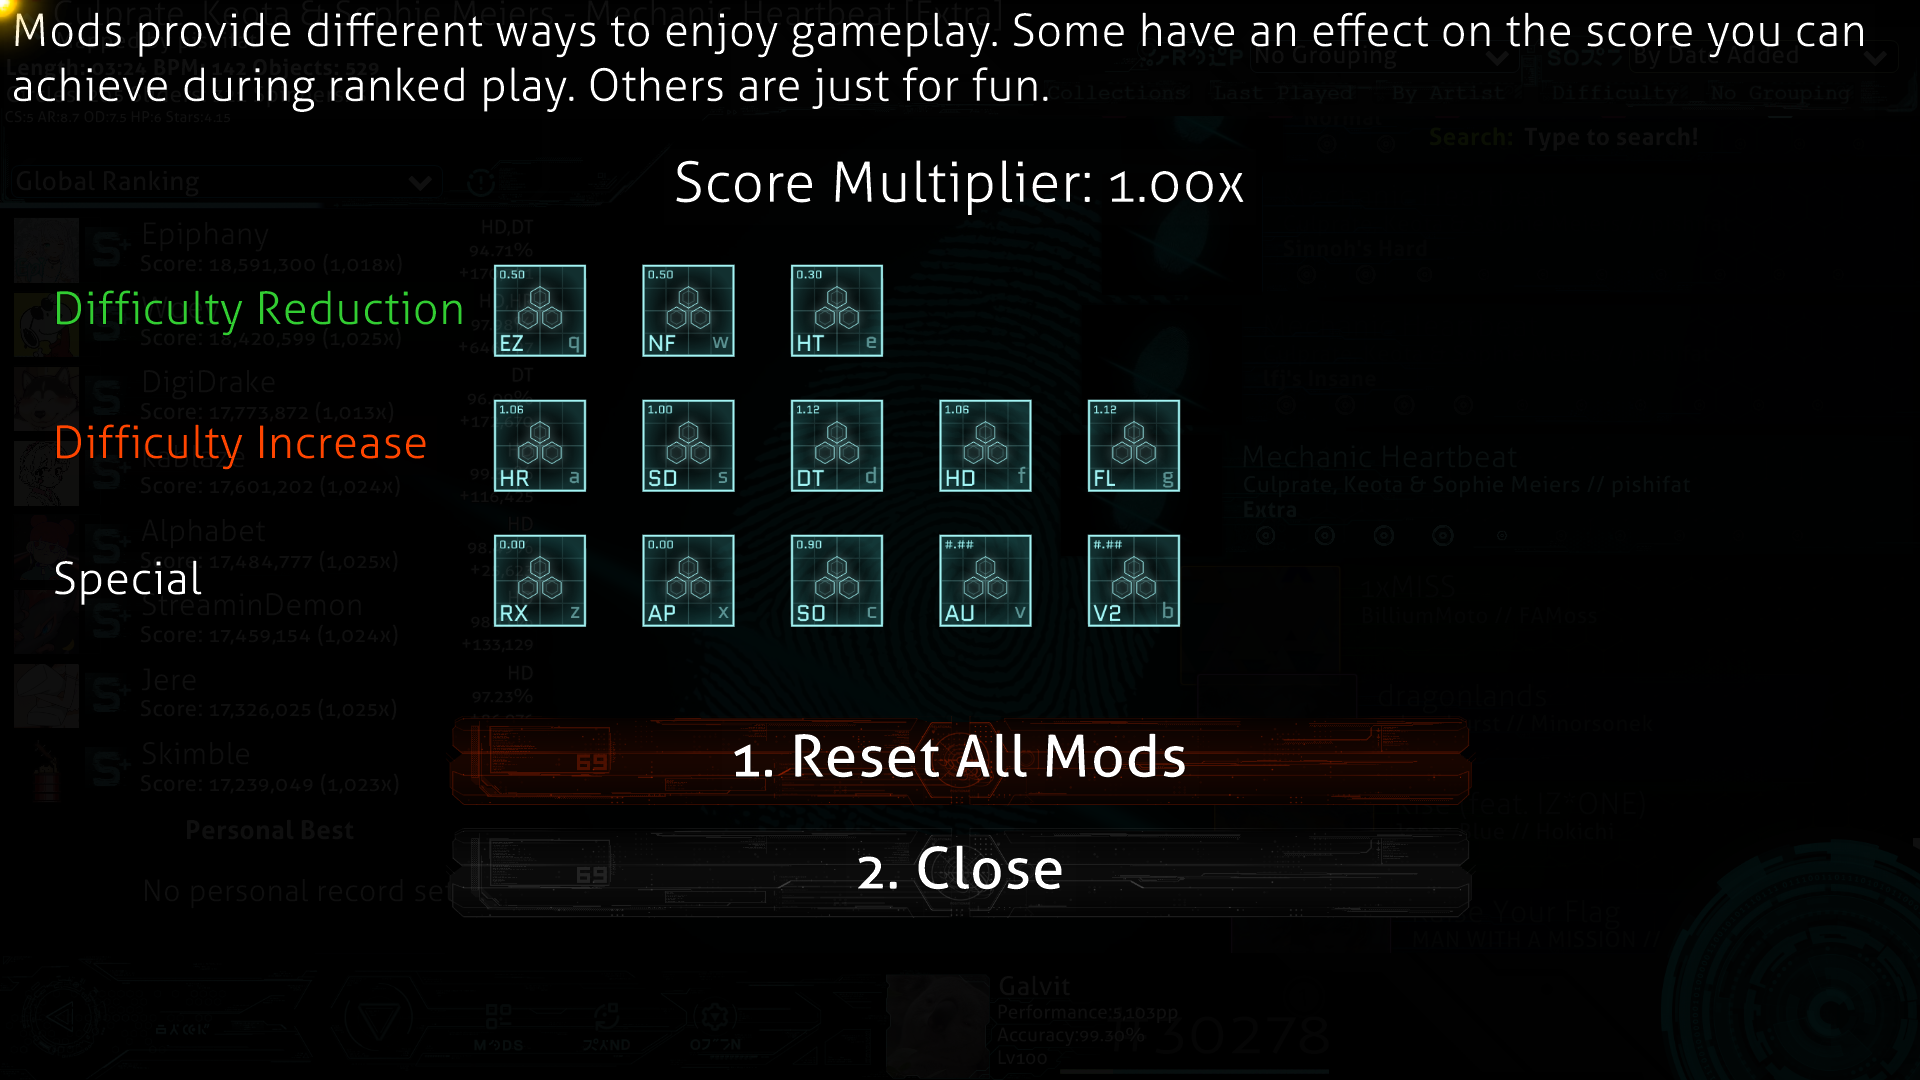Image resolution: width=1920 pixels, height=1080 pixels.
Task: Select the HT half-time mod
Action: 836,310
